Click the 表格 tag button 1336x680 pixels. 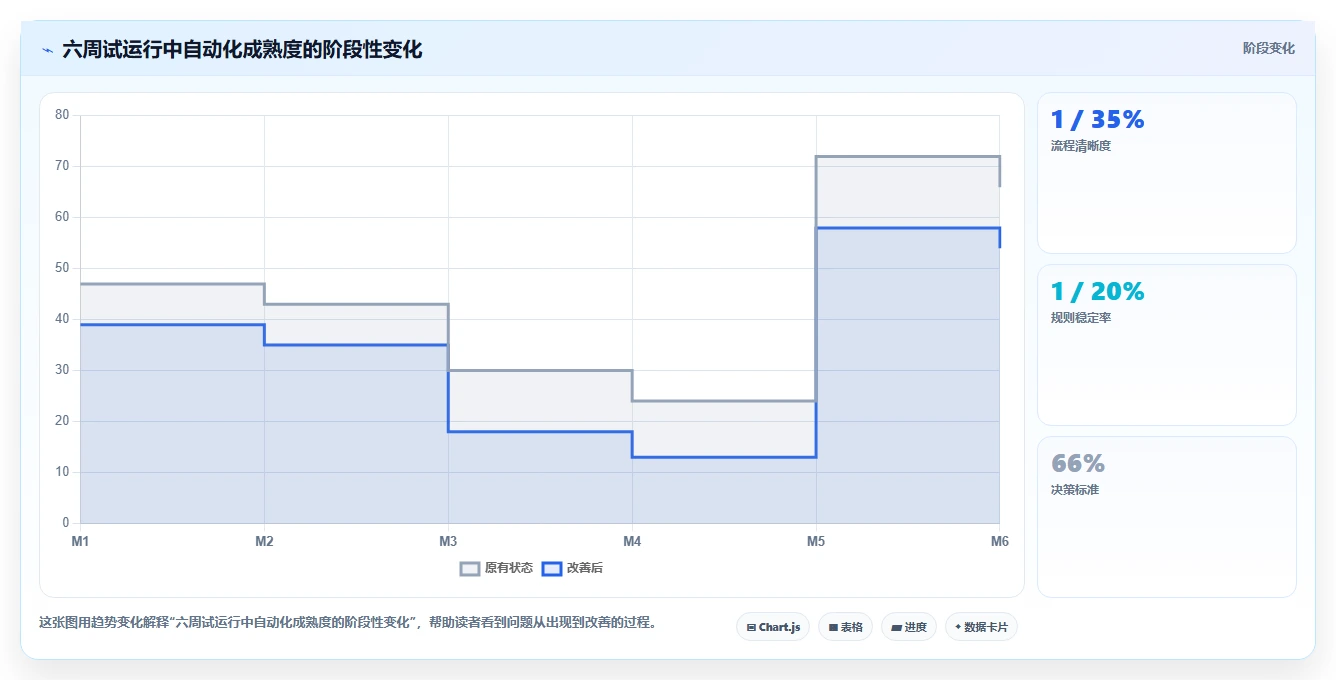845,627
